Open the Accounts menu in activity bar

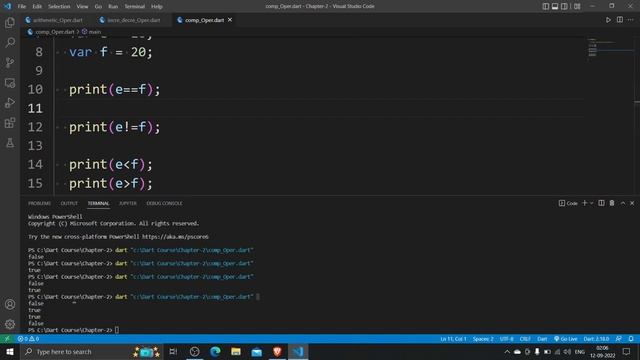click(x=10, y=304)
